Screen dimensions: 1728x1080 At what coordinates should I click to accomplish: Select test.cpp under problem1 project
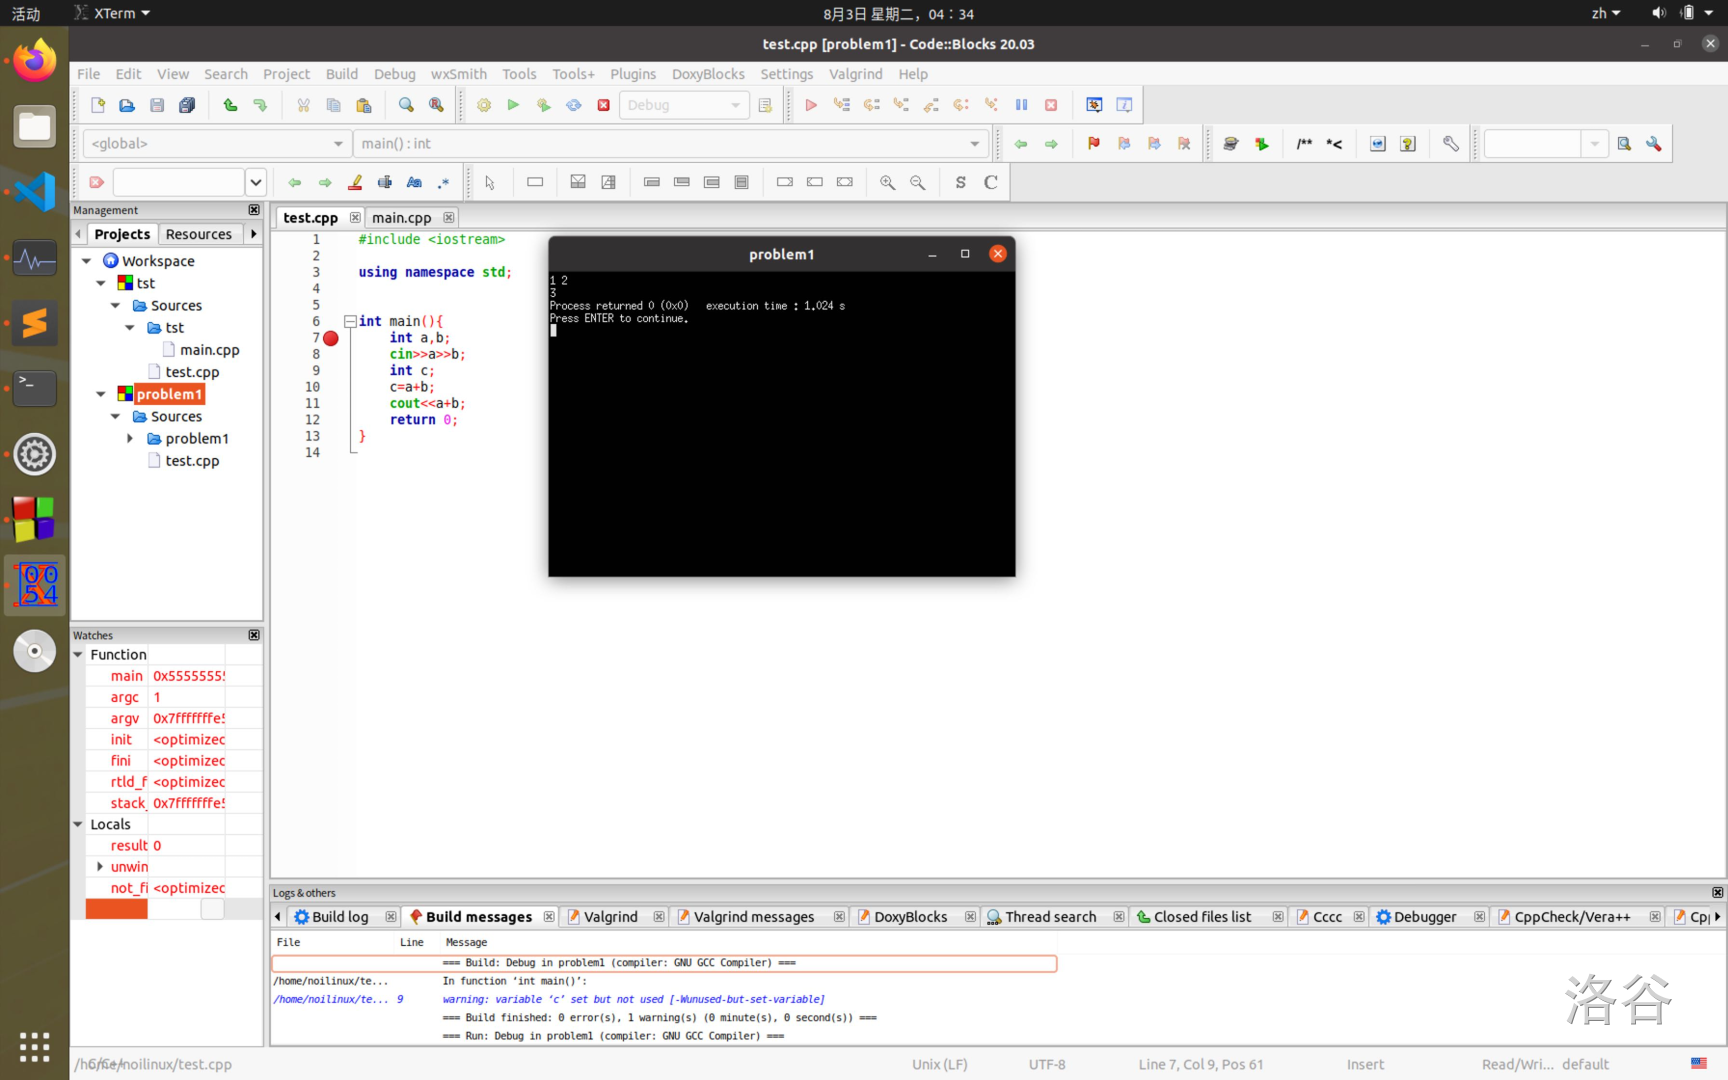pos(192,461)
